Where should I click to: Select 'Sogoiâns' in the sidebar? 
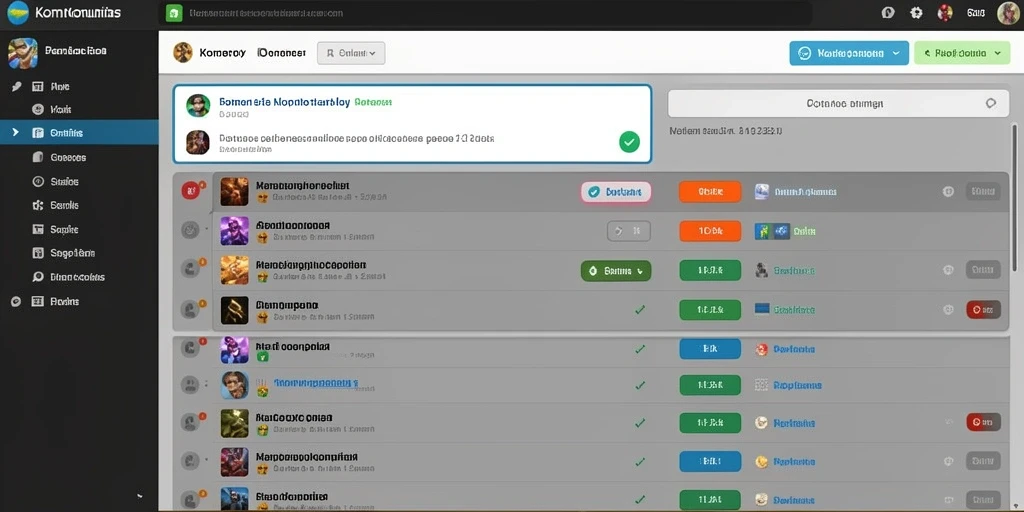pos(72,253)
